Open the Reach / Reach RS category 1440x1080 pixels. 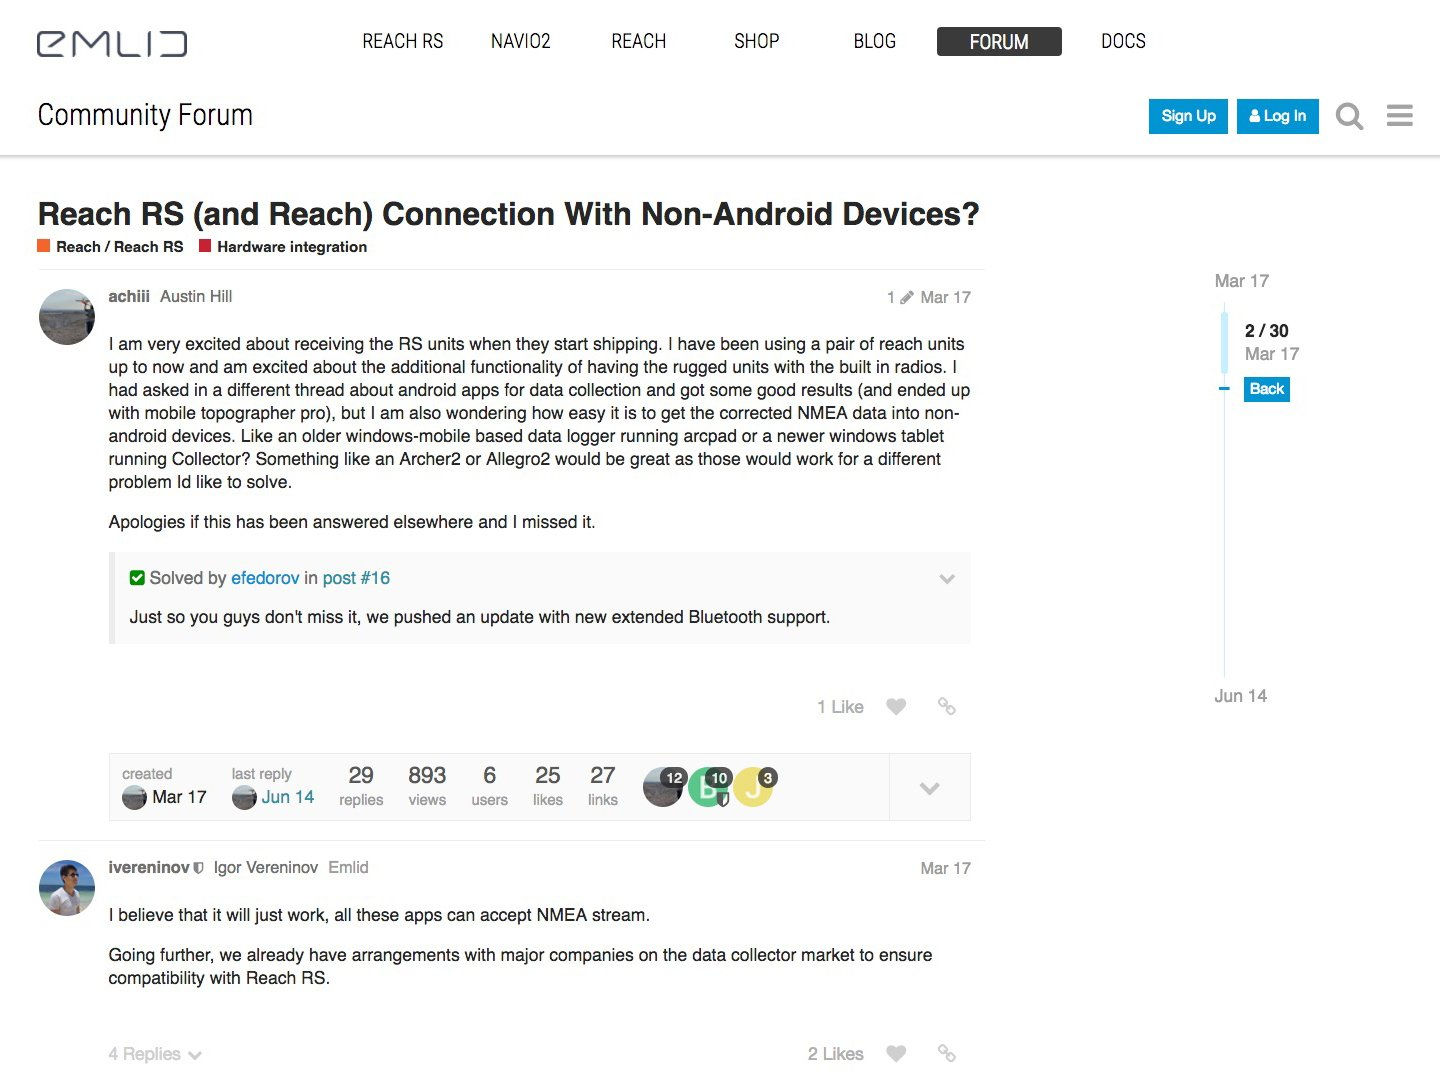[x=111, y=247]
